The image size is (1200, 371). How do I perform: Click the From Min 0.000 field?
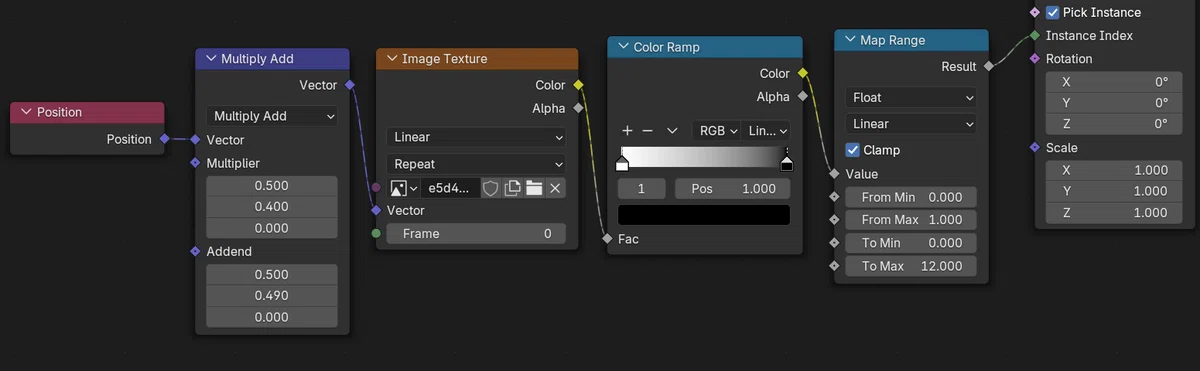point(911,197)
